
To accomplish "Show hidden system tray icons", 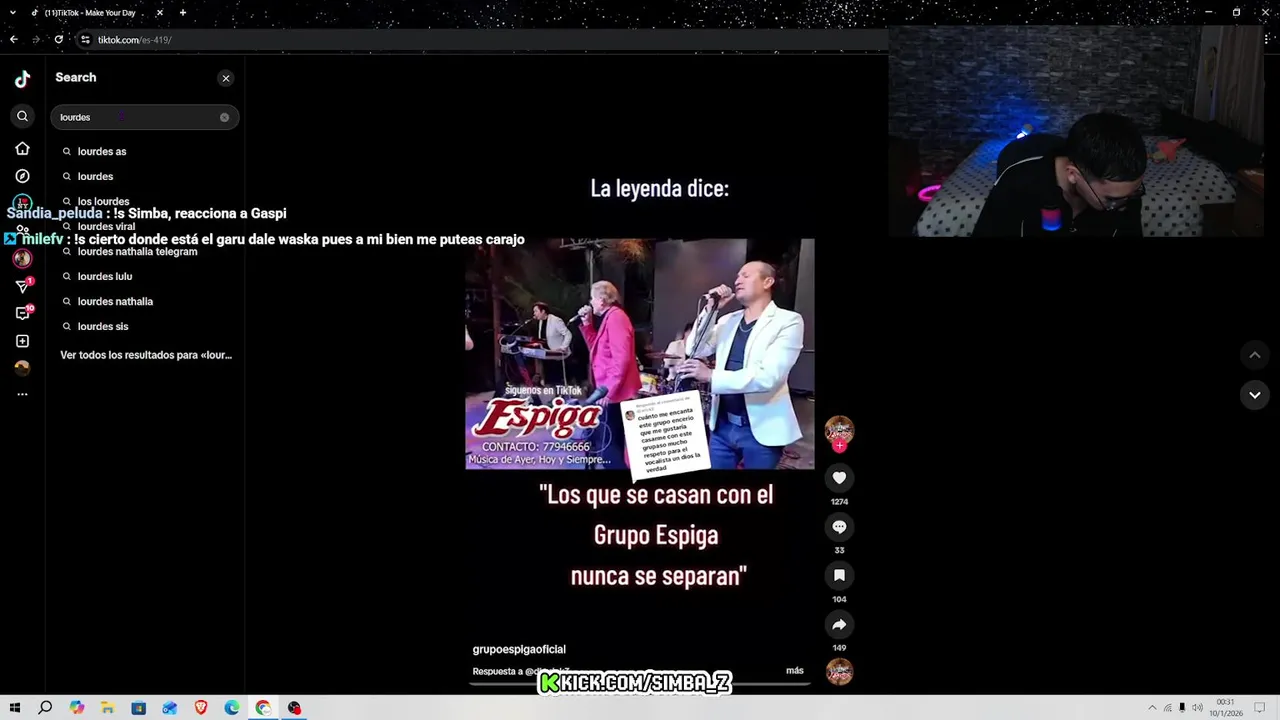I will click(x=1152, y=708).
